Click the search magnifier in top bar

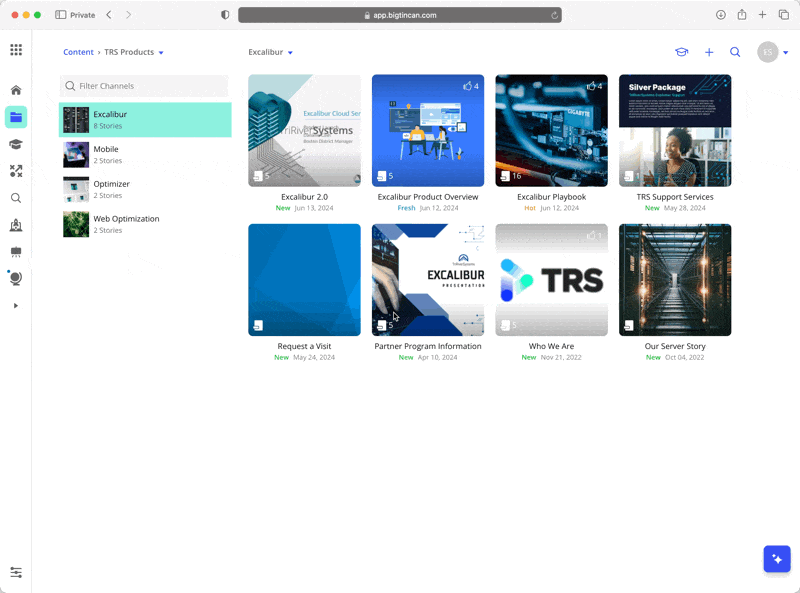pos(735,52)
